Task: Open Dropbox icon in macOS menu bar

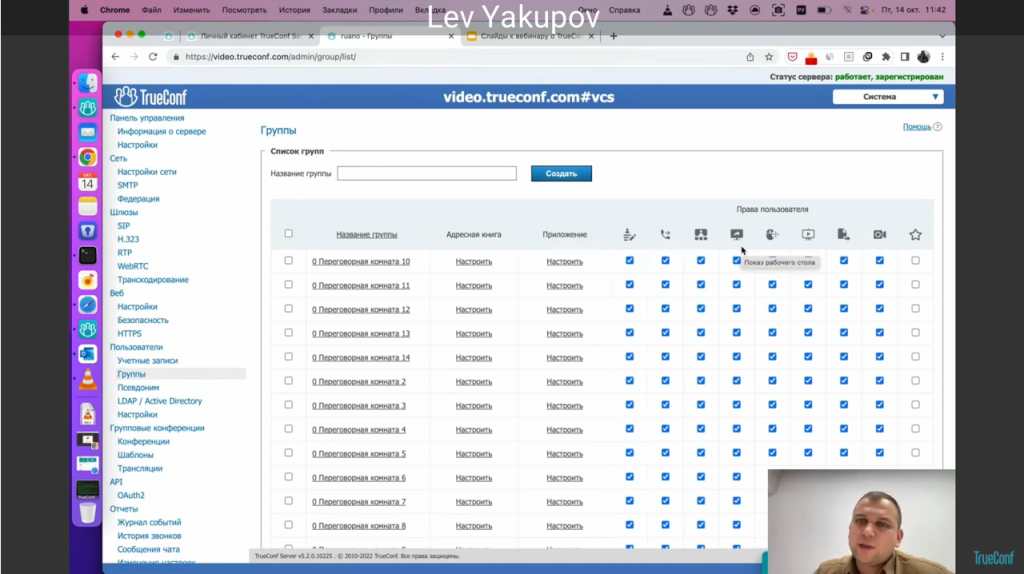Action: tap(733, 10)
